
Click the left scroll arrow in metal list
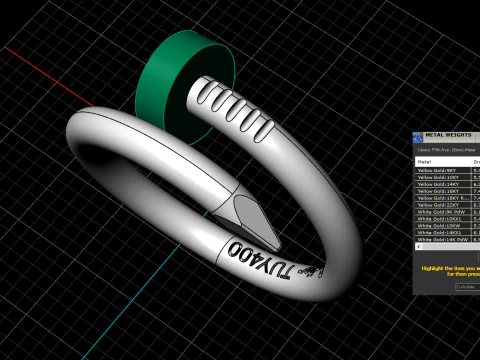click(x=419, y=246)
